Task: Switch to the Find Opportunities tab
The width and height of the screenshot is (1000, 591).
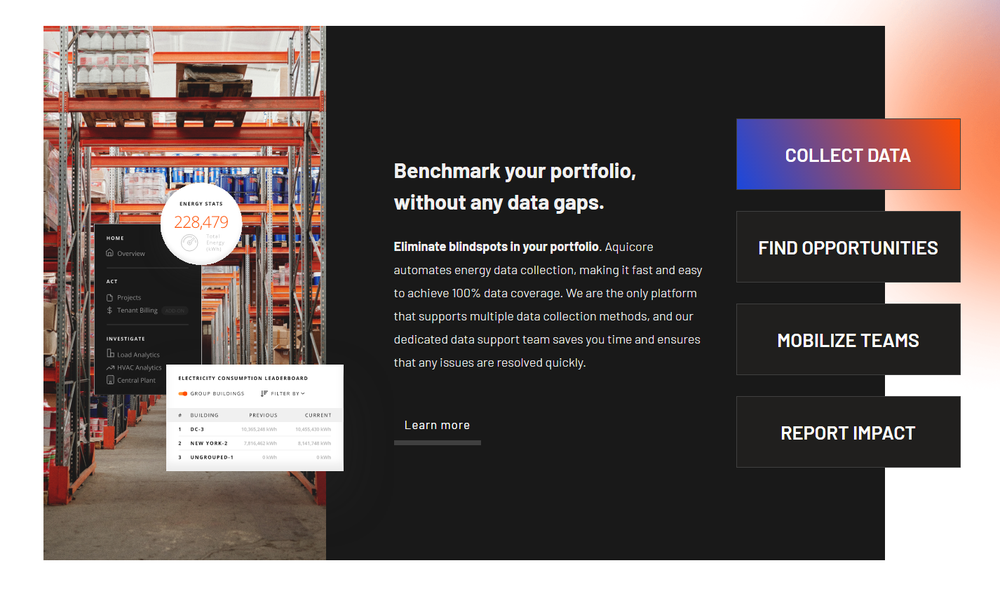Action: click(x=848, y=247)
